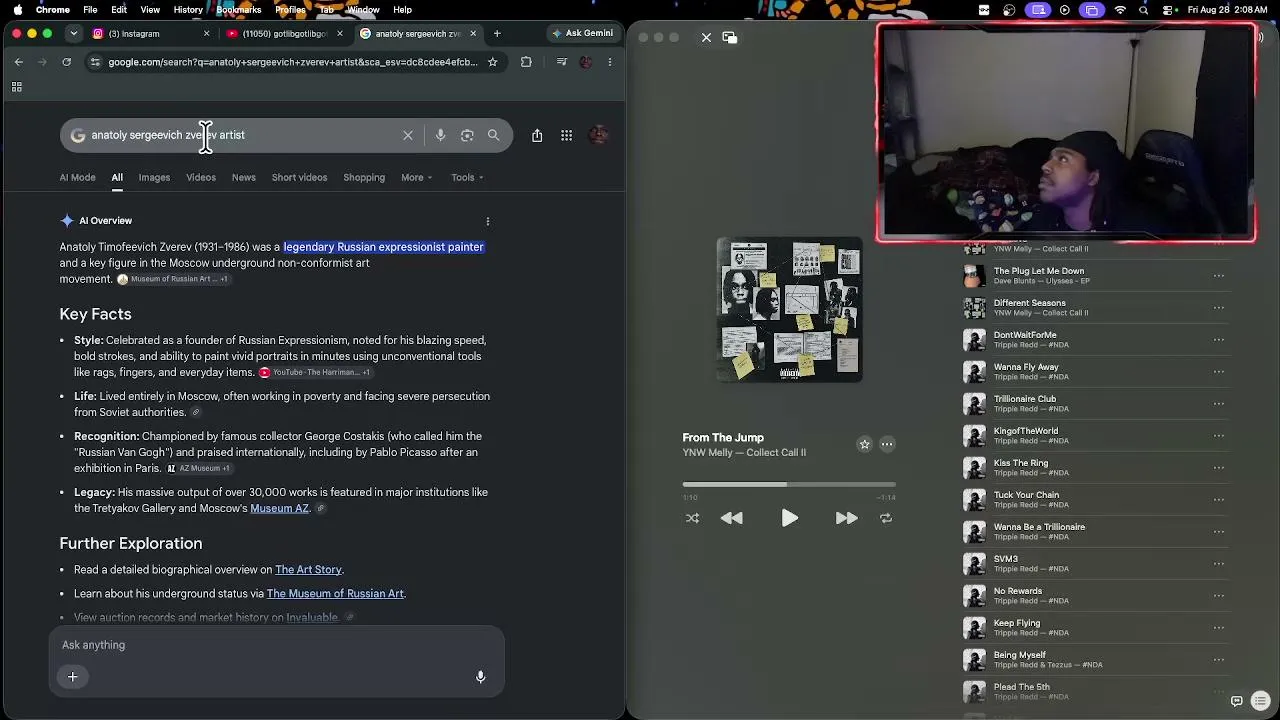Start voice search with the search-bar microphone
The image size is (1280, 720).
pyautogui.click(x=440, y=135)
